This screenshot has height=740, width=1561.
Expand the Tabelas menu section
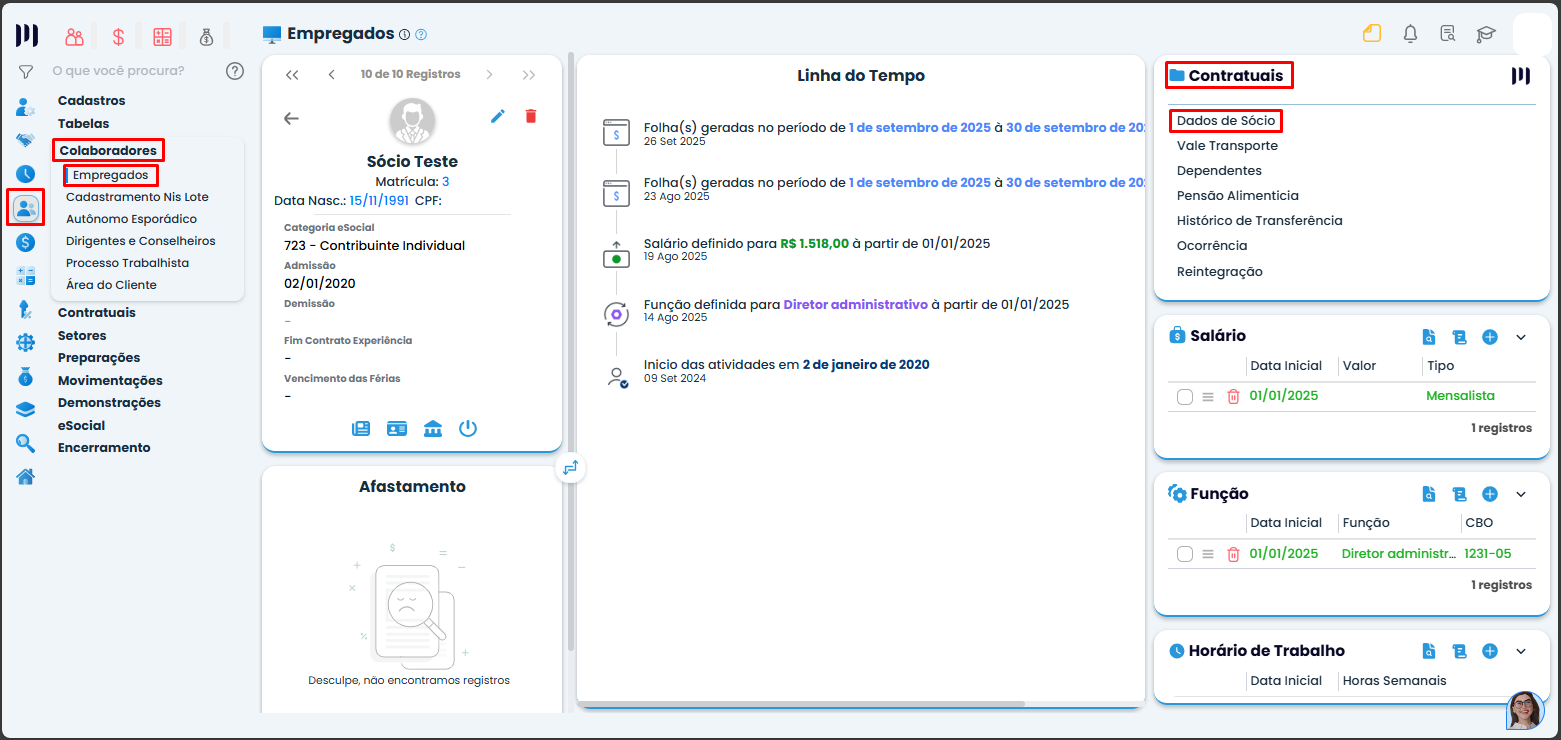[84, 123]
